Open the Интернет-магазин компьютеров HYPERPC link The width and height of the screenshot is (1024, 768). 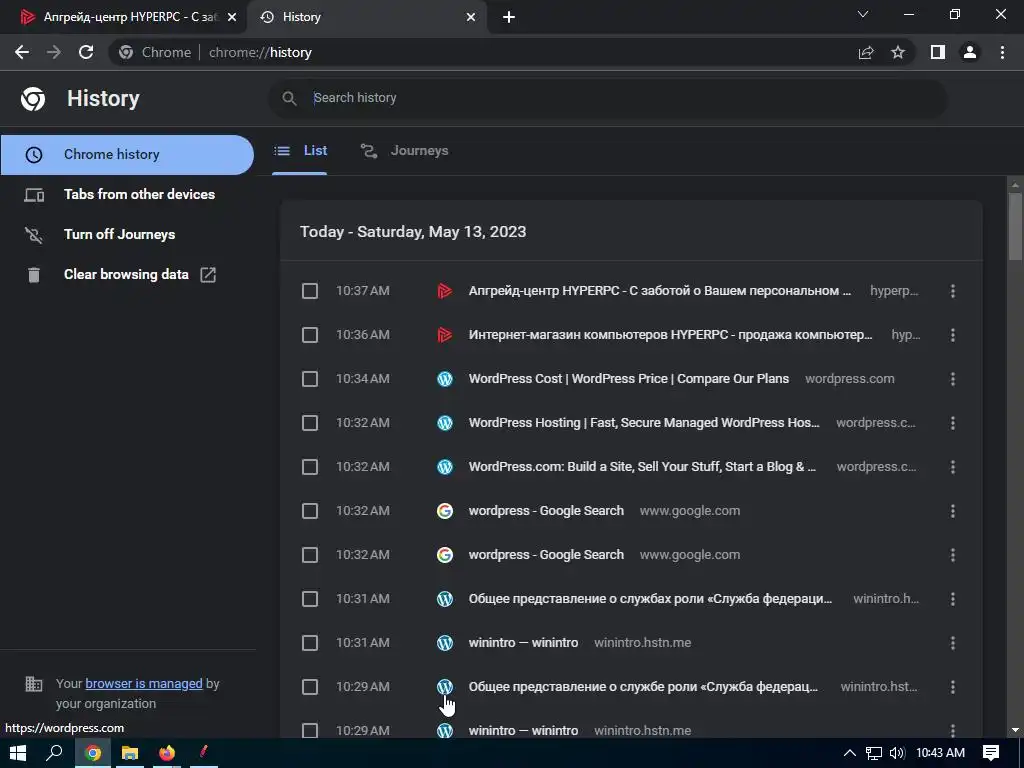click(x=671, y=335)
